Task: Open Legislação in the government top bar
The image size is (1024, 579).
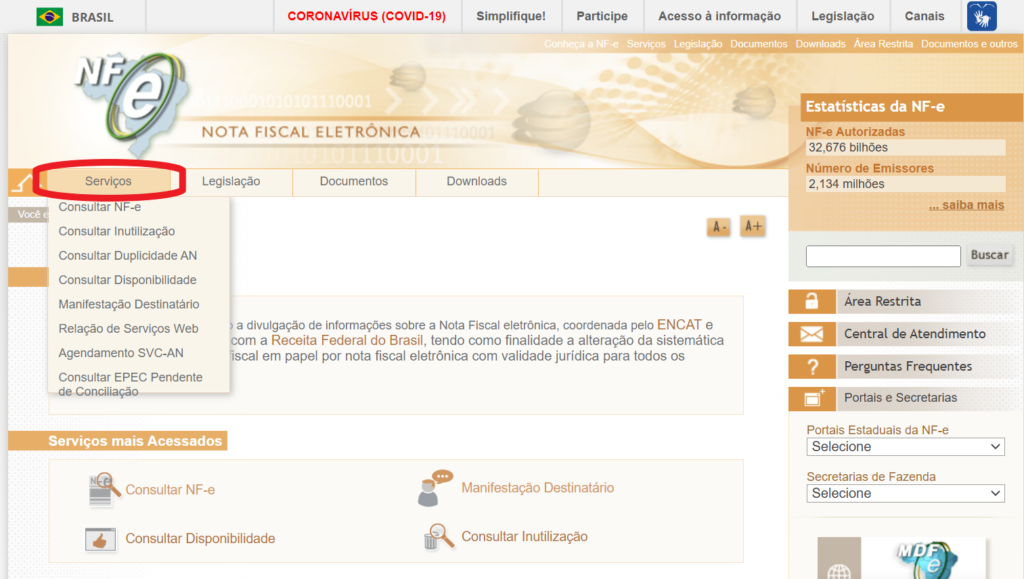Action: (842, 16)
